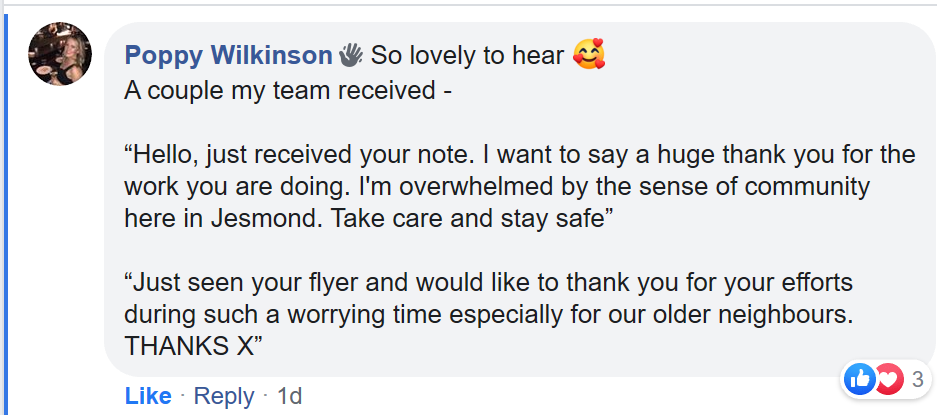Open the 1d comment timestamp

tap(289, 396)
